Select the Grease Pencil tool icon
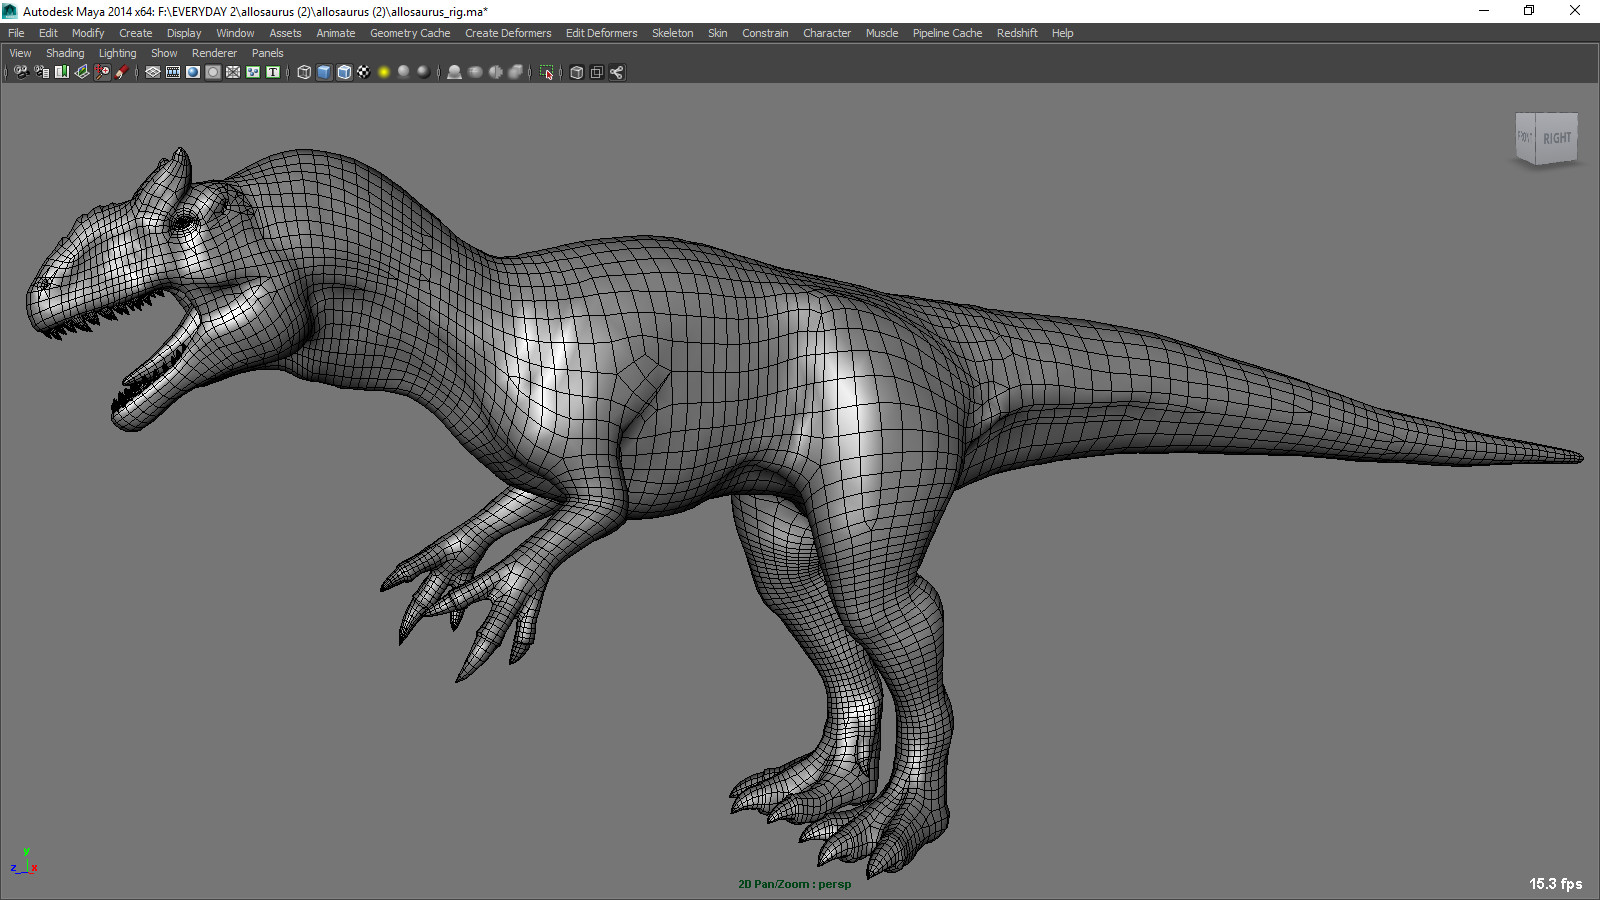 pos(122,72)
